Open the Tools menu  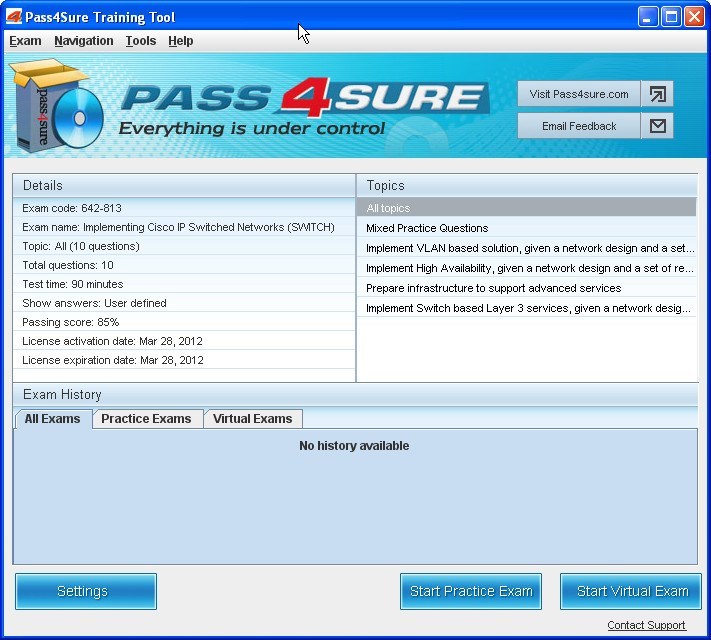point(141,41)
